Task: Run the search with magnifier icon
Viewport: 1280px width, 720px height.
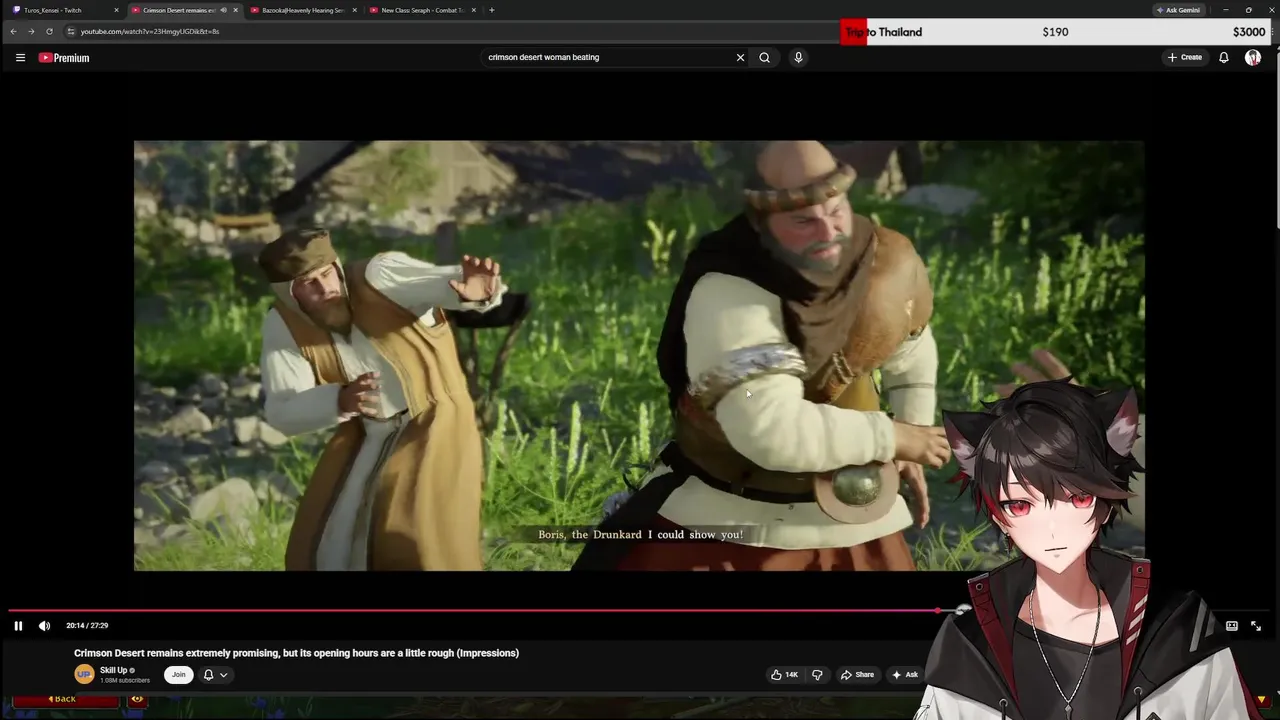Action: point(764,57)
